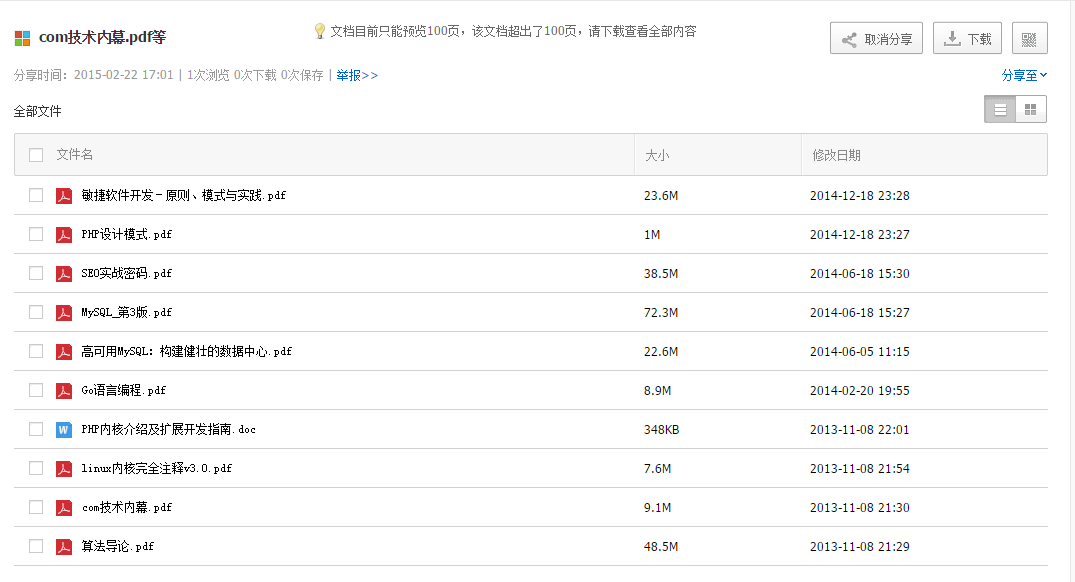Screen dimensions: 1075x582
Task: Sort files by 大小 column header
Action: click(657, 156)
